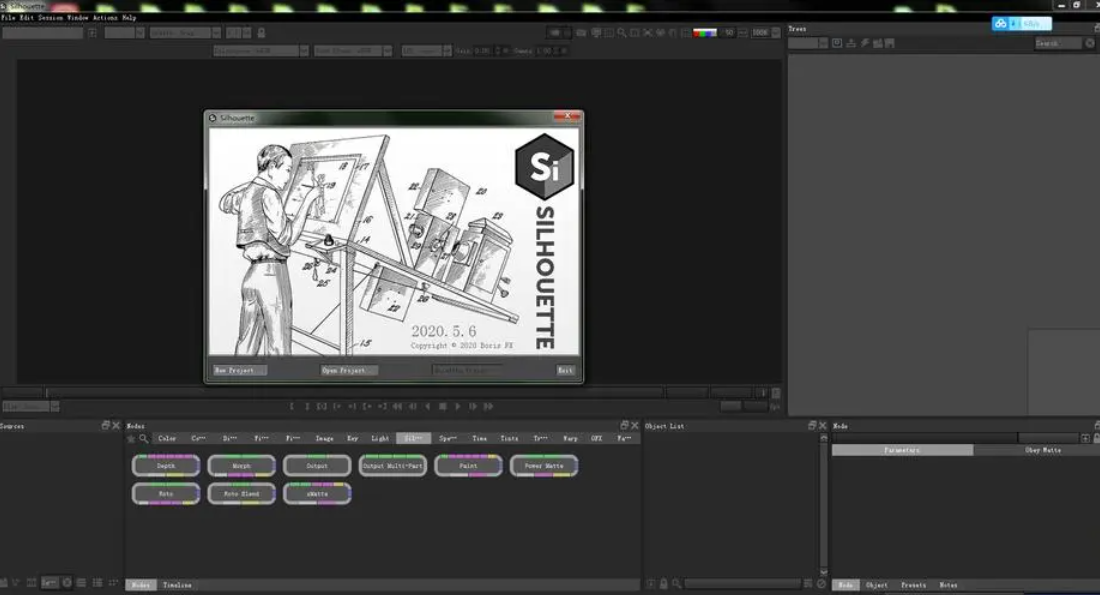Close the Silhouette splash dialog
Screen dimensions: 1100x595
[567, 116]
